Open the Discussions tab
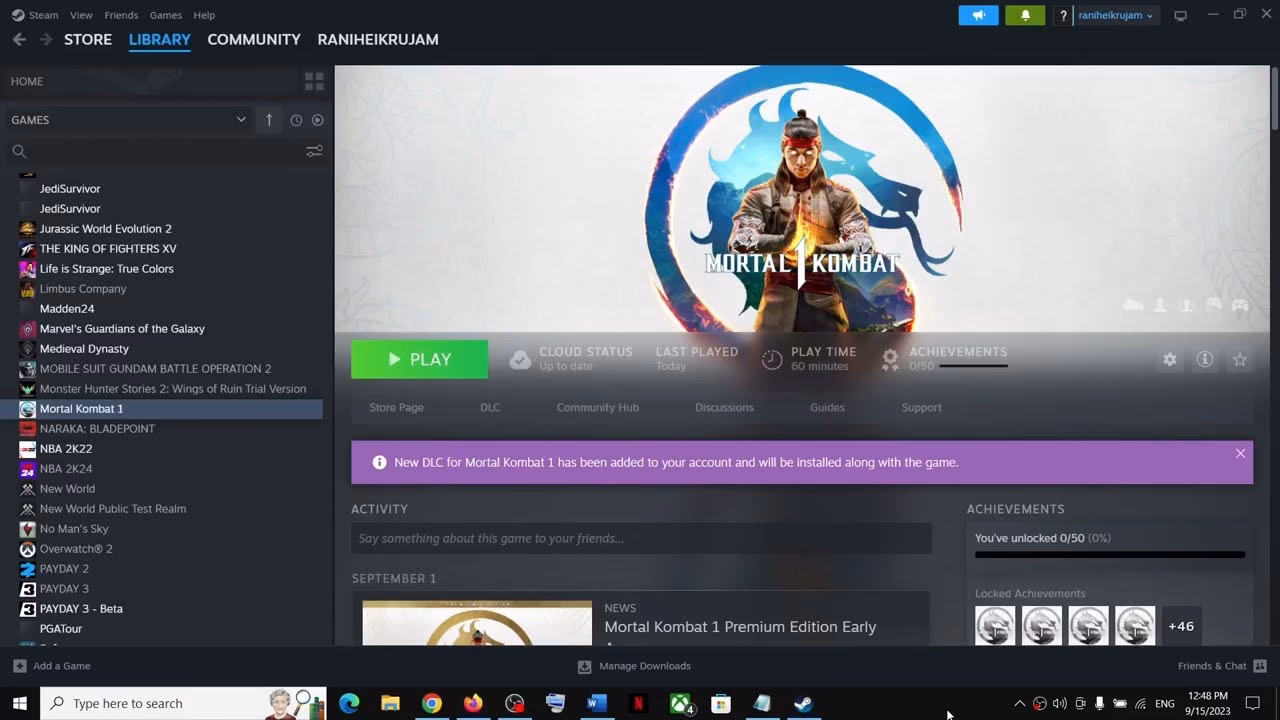The image size is (1280, 720). [724, 407]
